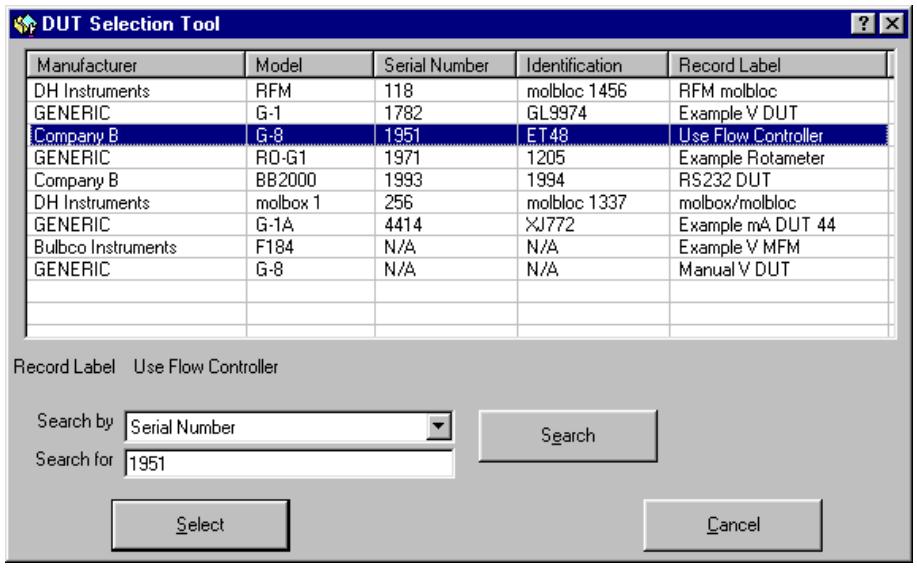
Task: Click serial number cell 1782
Action: (x=446, y=113)
